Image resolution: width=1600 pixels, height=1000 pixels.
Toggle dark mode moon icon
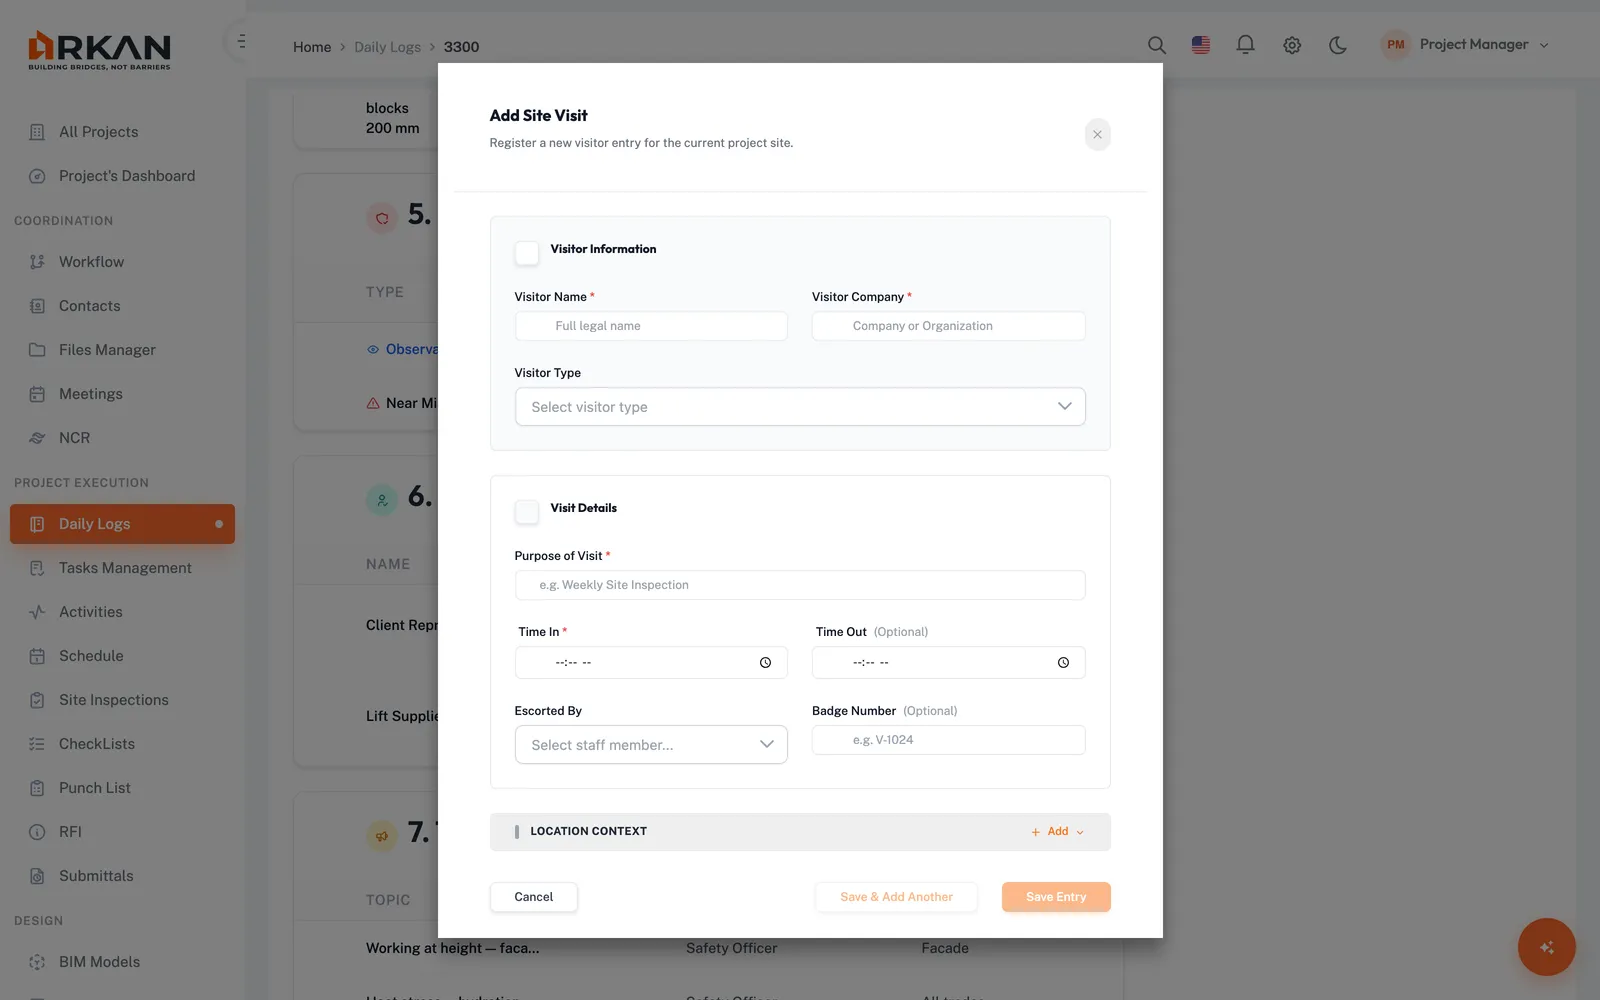click(x=1338, y=45)
